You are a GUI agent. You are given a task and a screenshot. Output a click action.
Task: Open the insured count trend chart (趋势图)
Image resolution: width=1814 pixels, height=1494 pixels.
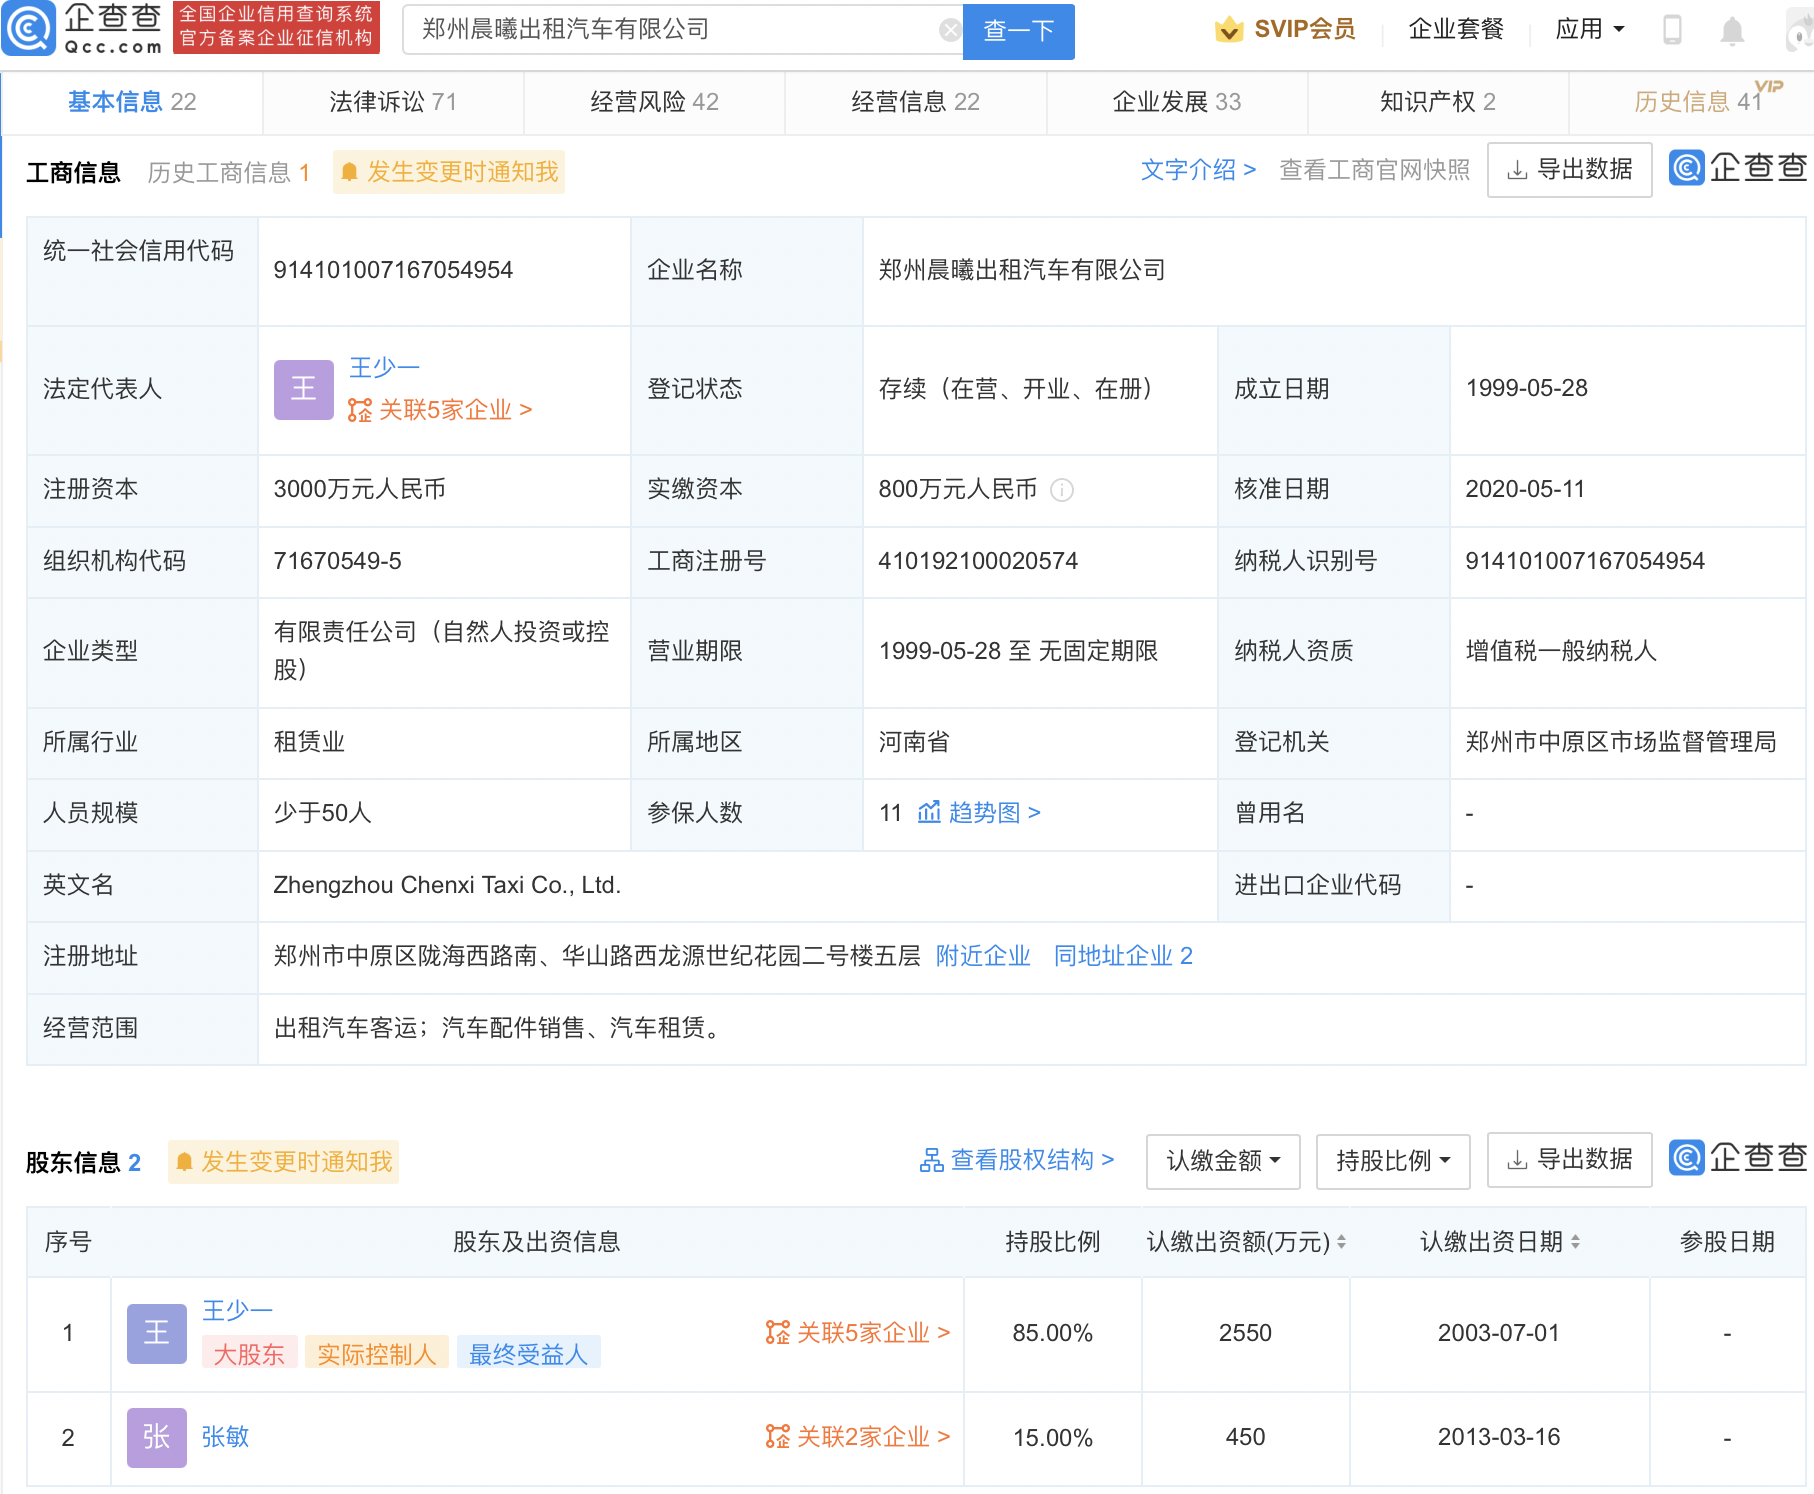tap(980, 813)
